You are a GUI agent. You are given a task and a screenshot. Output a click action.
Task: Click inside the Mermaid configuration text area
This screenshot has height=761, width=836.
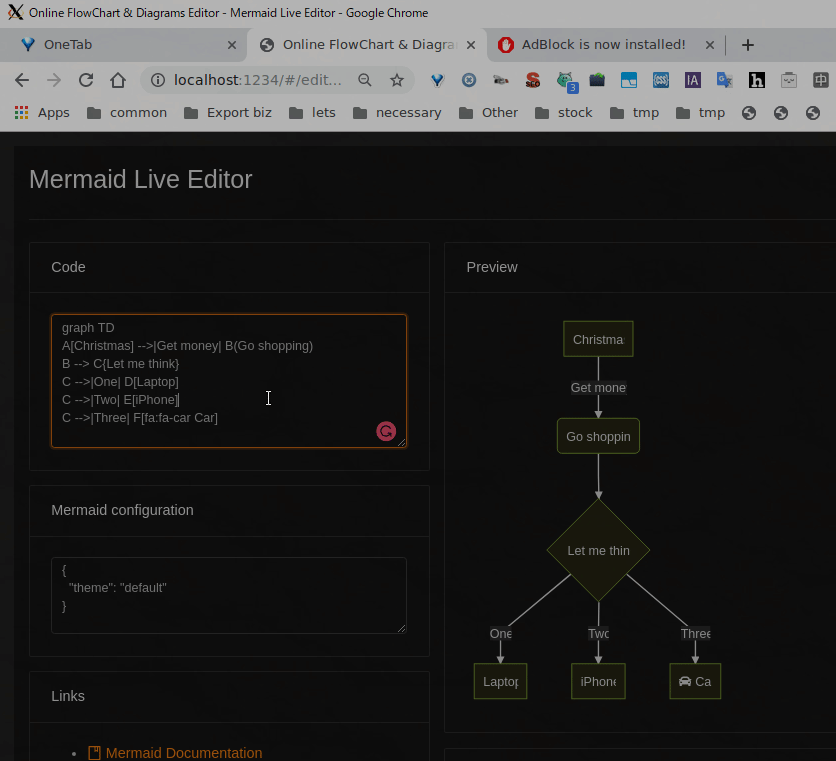(x=228, y=595)
